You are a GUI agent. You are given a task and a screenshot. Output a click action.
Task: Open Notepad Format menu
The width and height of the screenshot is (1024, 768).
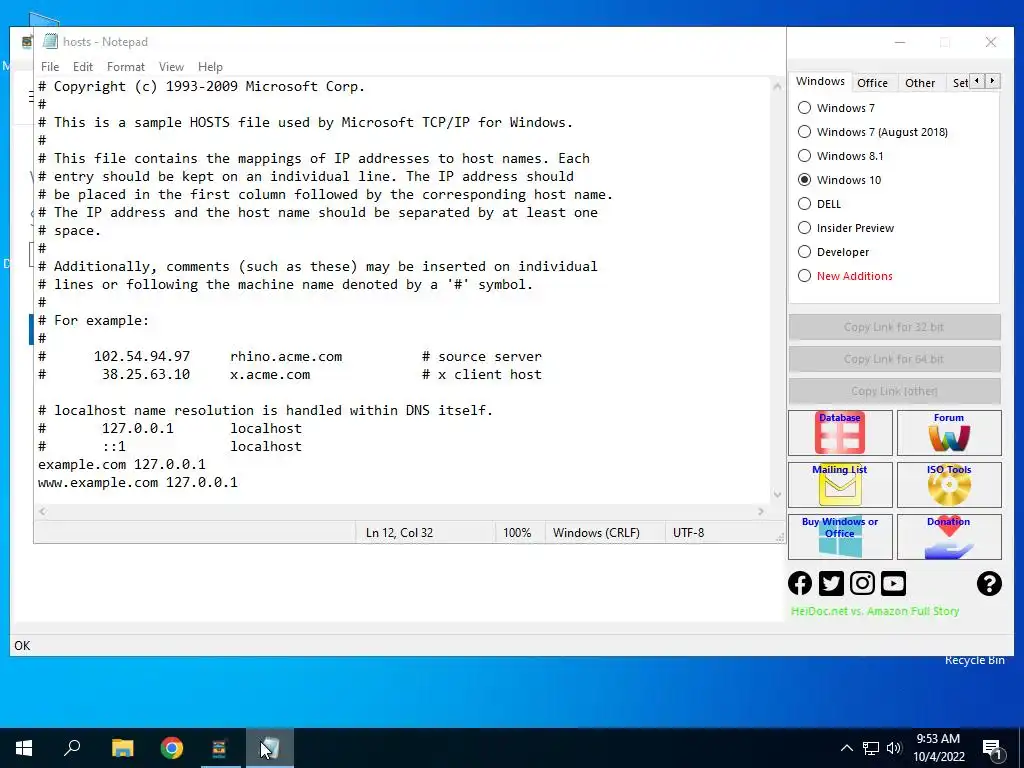pos(125,67)
